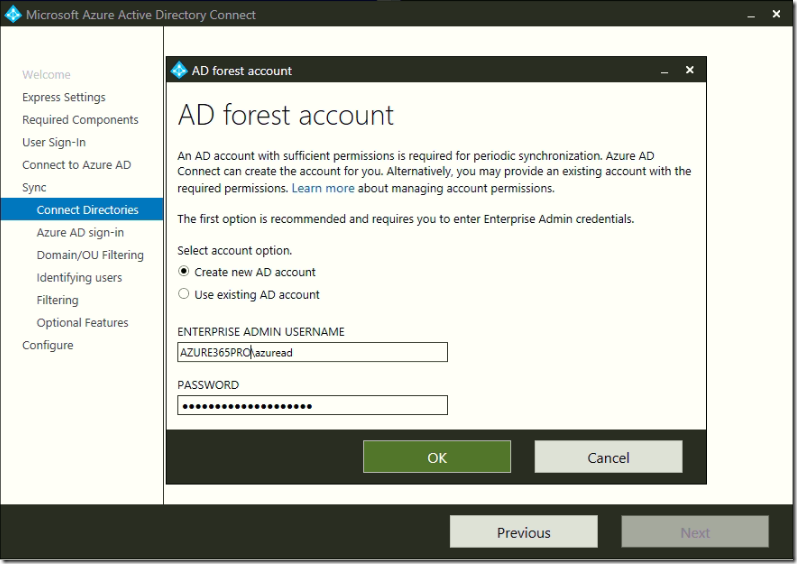Click the PASSWORD label text
The height and width of the screenshot is (564, 797).
[208, 385]
